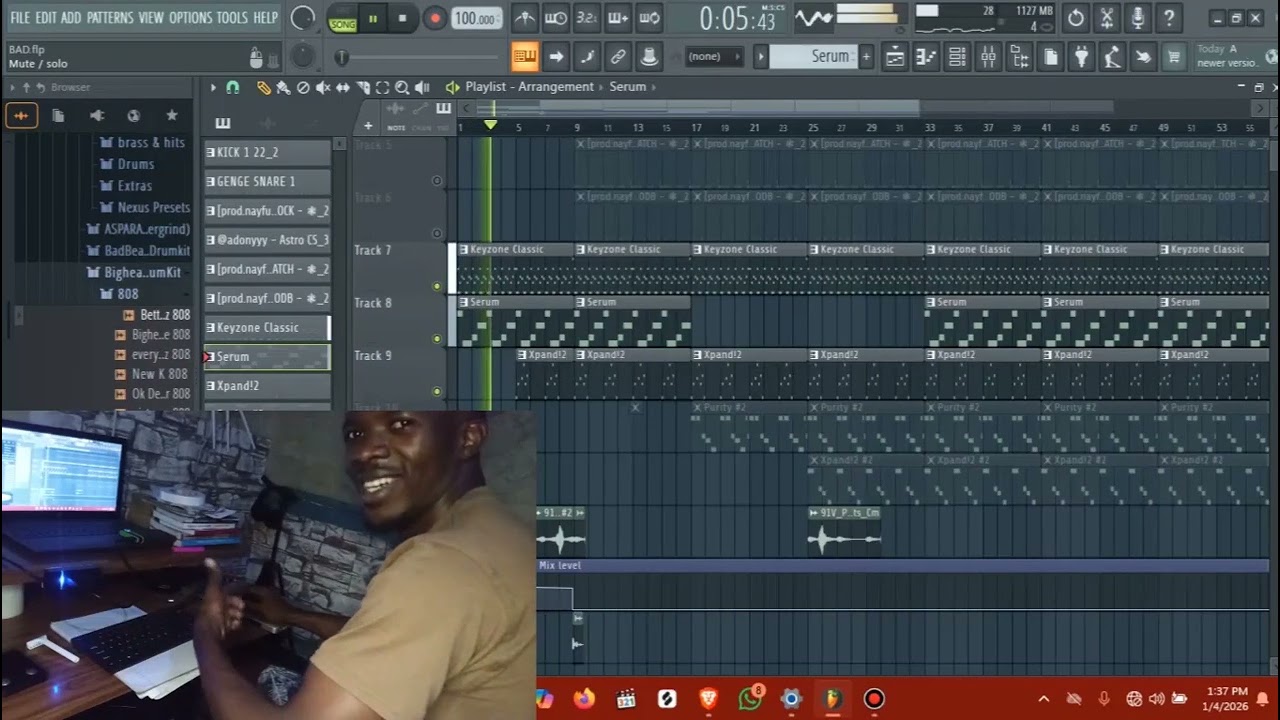
Task: Open the TOOLS menu
Action: pyautogui.click(x=232, y=18)
